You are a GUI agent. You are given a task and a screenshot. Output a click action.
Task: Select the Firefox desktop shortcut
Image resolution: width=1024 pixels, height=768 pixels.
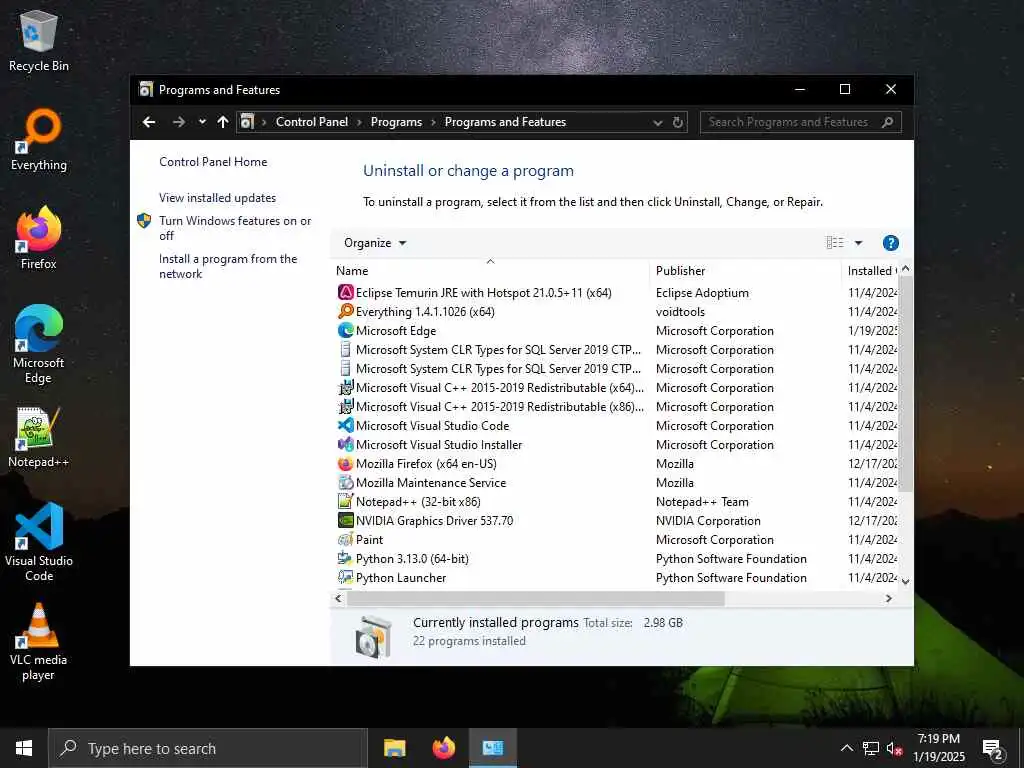point(39,238)
